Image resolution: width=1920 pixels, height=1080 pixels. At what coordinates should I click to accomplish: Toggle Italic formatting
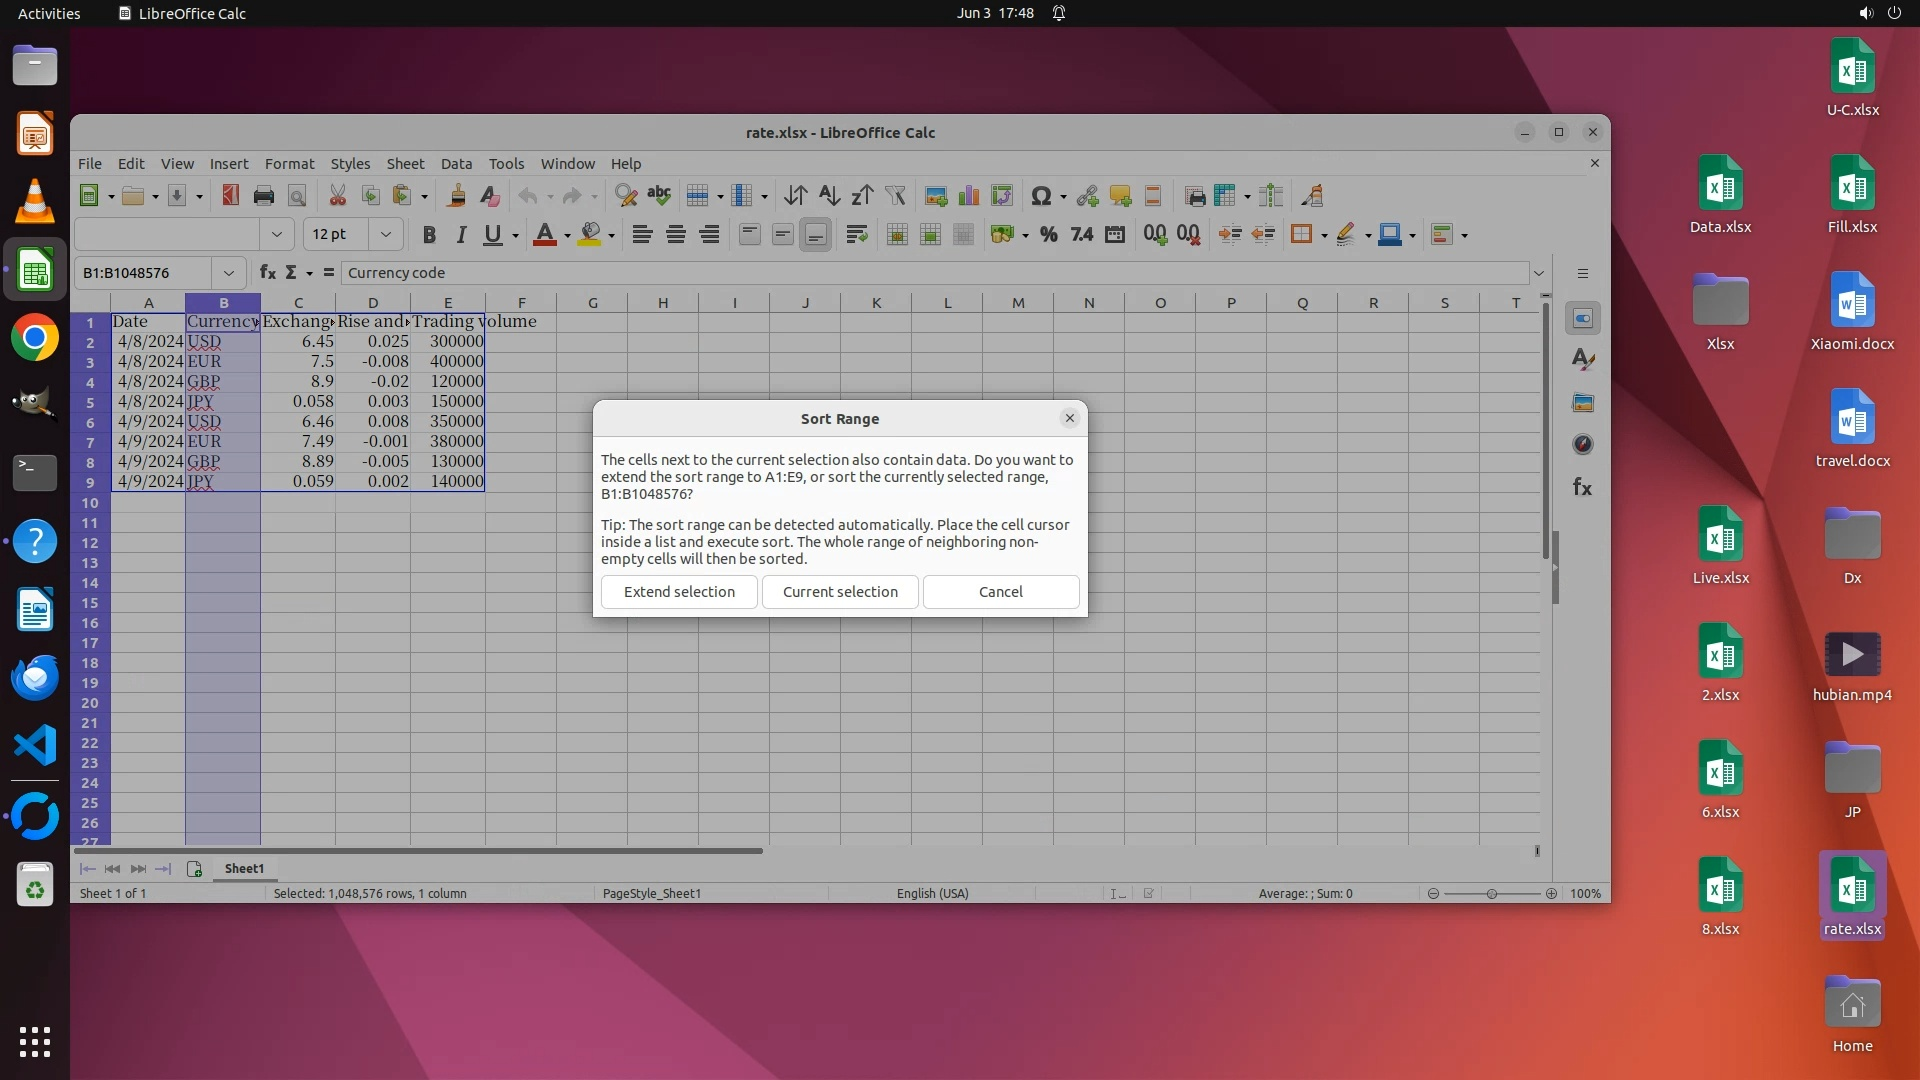point(461,235)
